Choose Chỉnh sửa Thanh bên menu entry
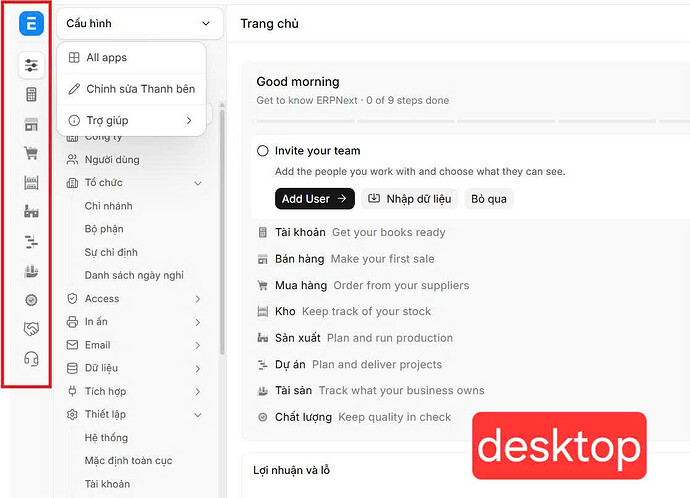690x498 pixels. click(132, 89)
